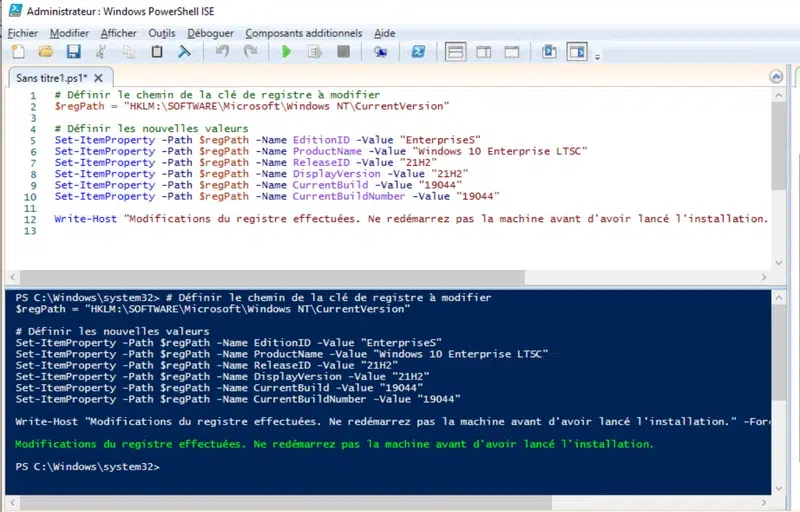Click "Windows 10 Enterprise LTSC" on script line 6
Screen dimensions: 800x512
pyautogui.click(x=500, y=151)
